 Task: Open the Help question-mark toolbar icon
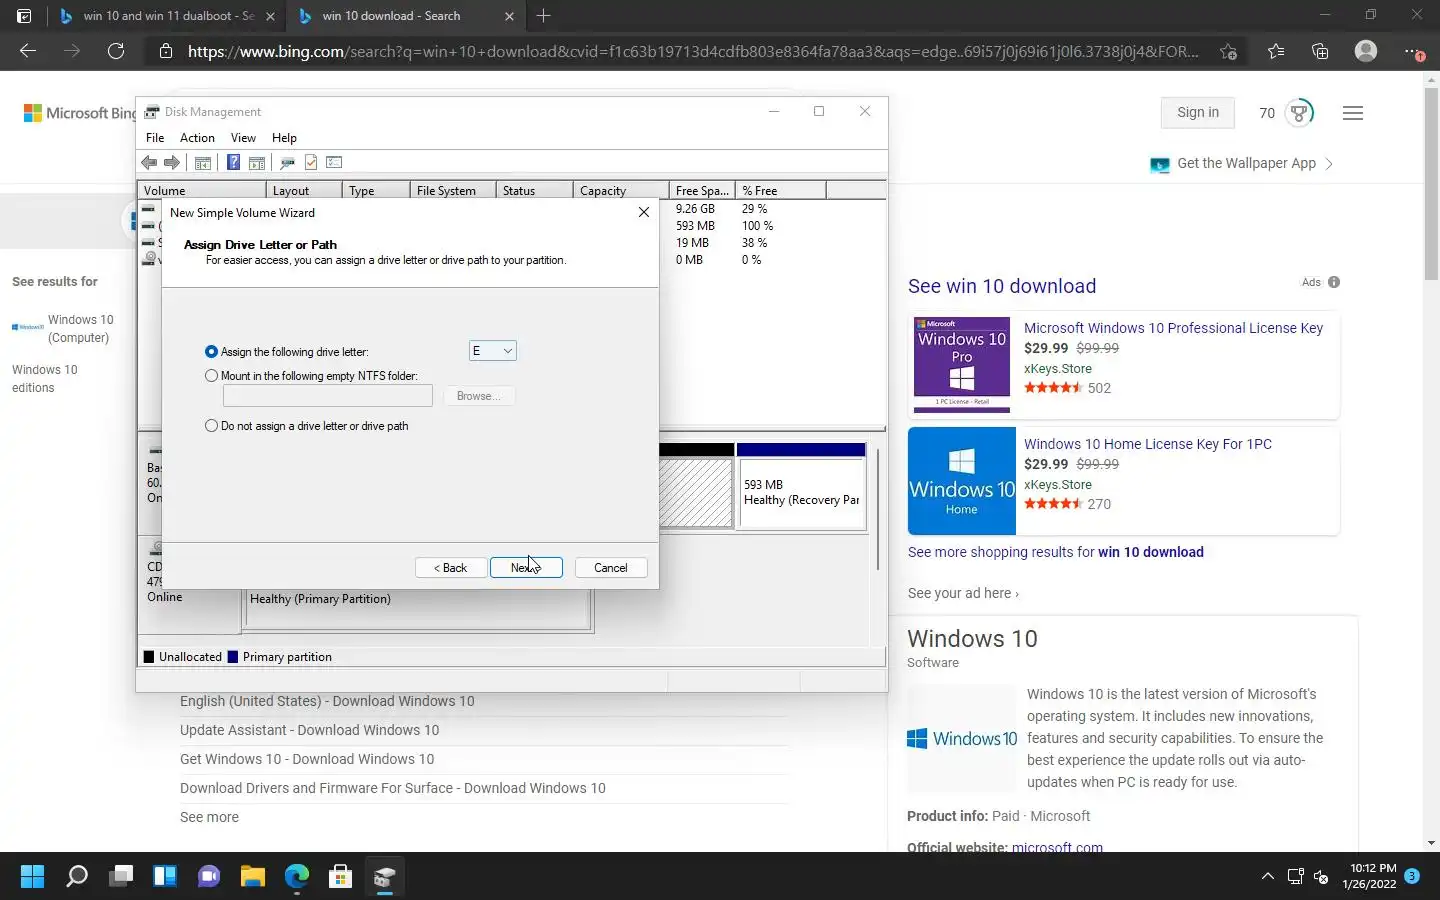[233, 162]
